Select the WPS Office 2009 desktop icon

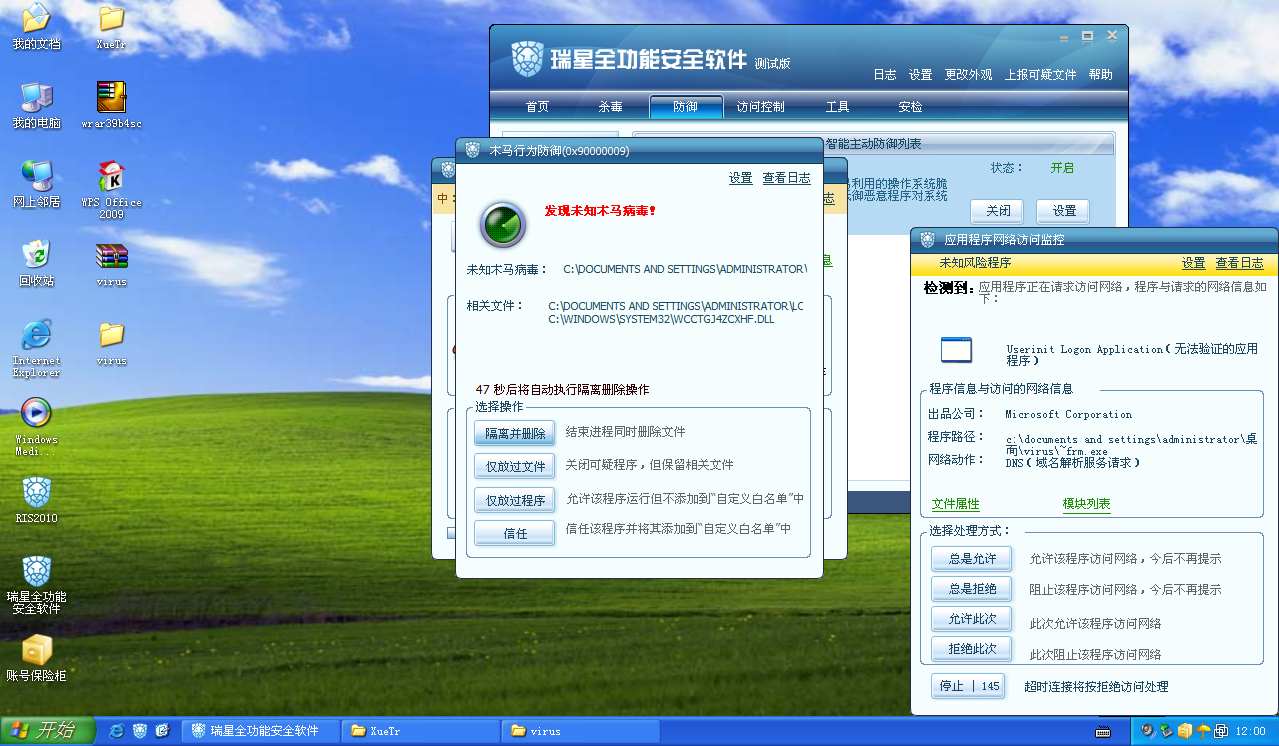click(111, 190)
